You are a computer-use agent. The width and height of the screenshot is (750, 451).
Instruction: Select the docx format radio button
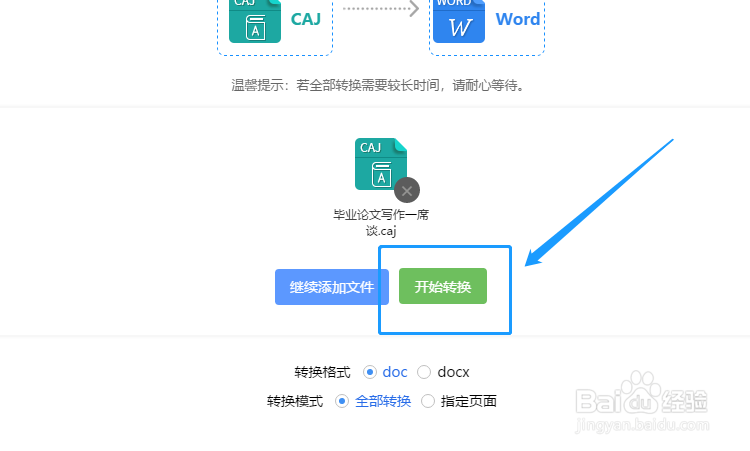[x=424, y=372]
